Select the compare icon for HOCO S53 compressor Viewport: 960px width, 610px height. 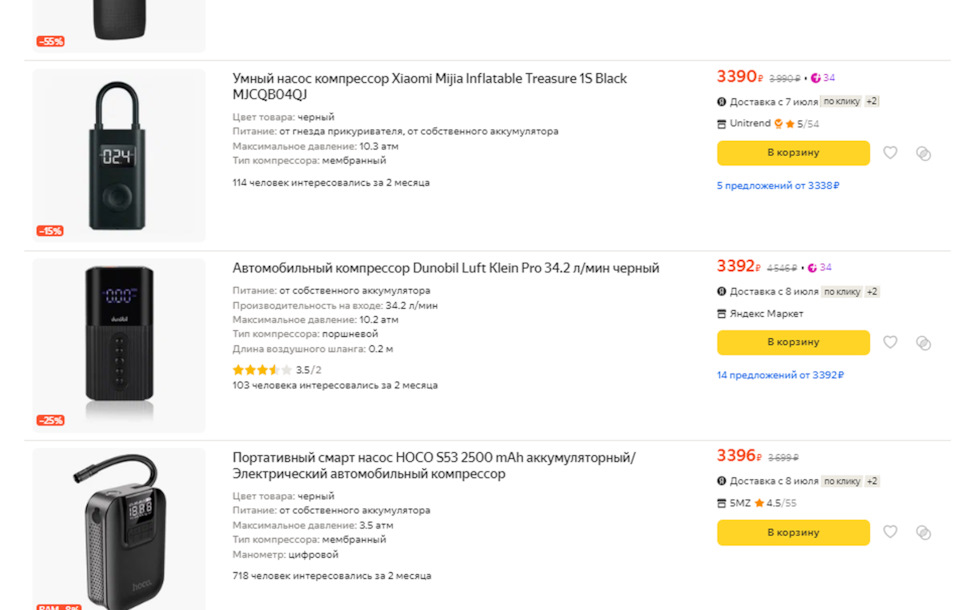coord(921,532)
